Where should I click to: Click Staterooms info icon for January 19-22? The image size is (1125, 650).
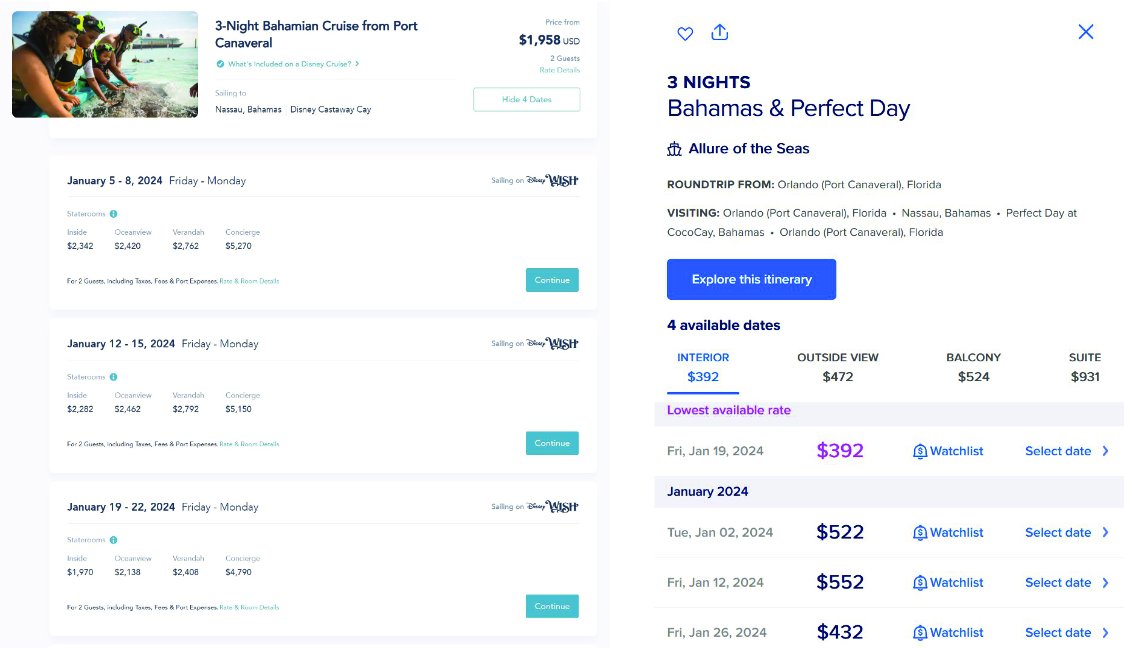(113, 540)
